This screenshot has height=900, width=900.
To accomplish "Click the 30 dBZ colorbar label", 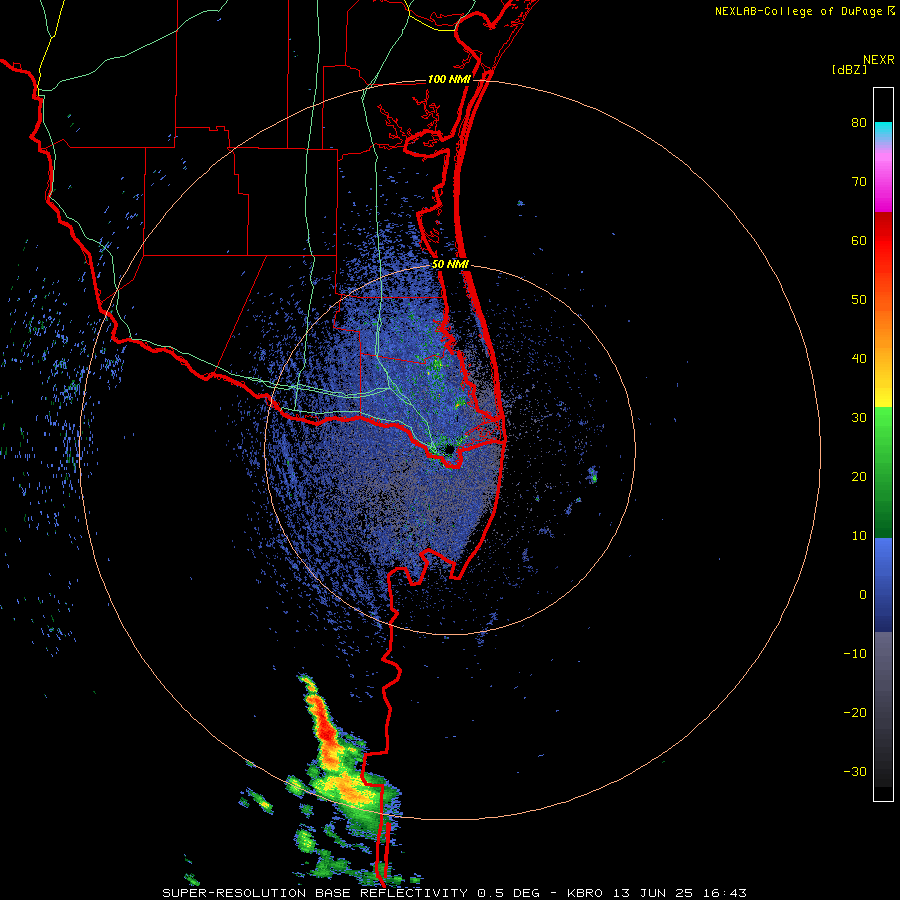I will [859, 417].
